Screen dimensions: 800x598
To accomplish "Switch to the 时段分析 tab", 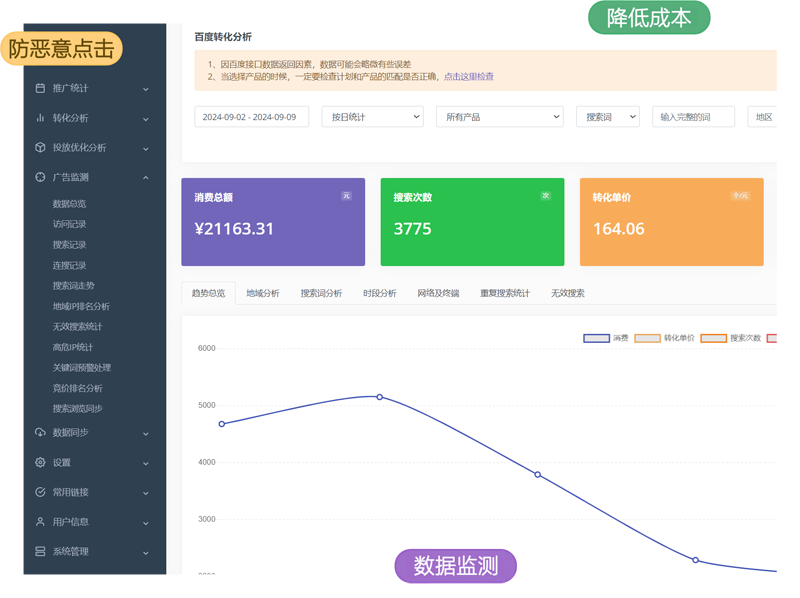I will [x=379, y=293].
